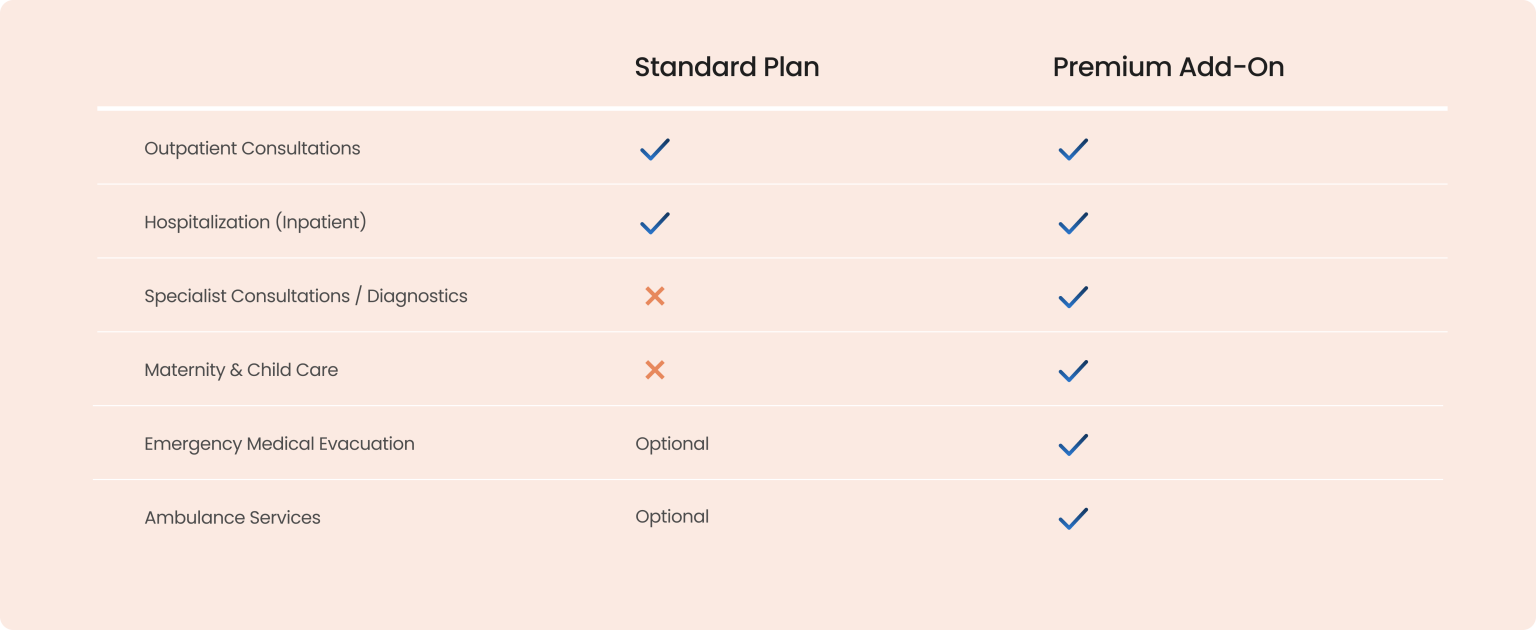Click Standard Plan checkmark for Outpatient Consultations
This screenshot has width=1536, height=630.
[x=655, y=150]
